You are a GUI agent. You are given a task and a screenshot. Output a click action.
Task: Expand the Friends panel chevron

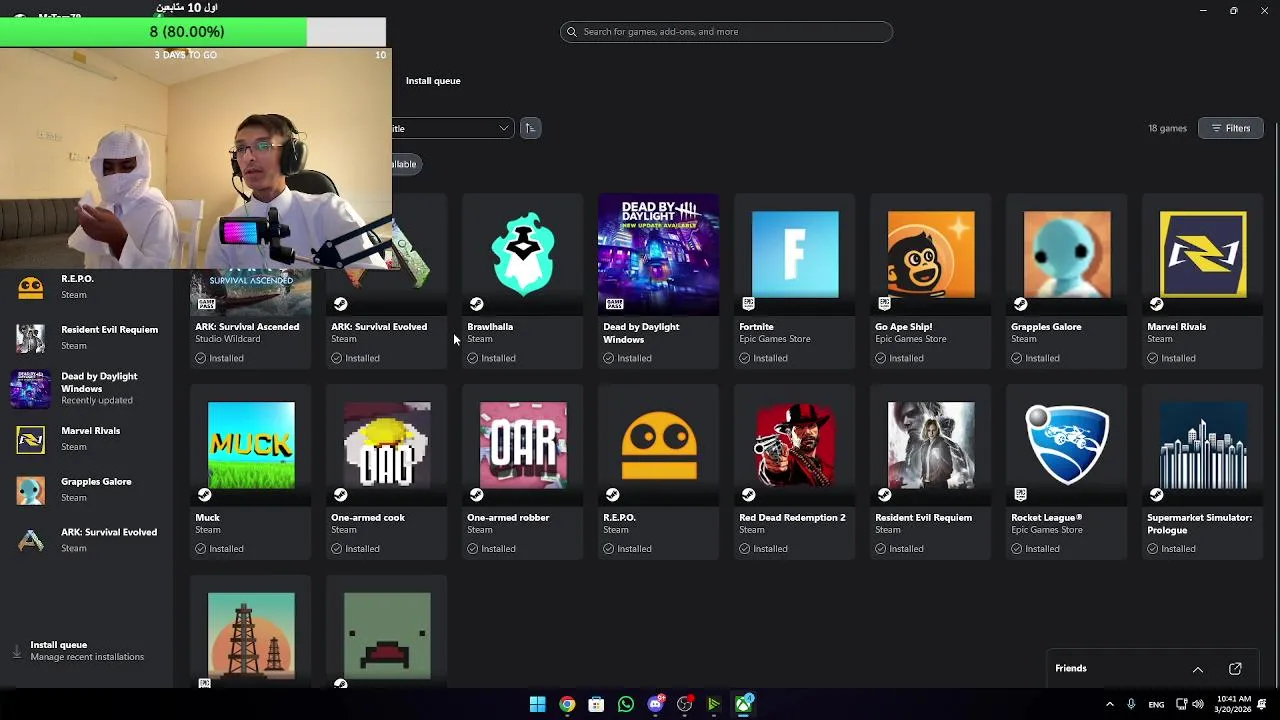[1197, 669]
